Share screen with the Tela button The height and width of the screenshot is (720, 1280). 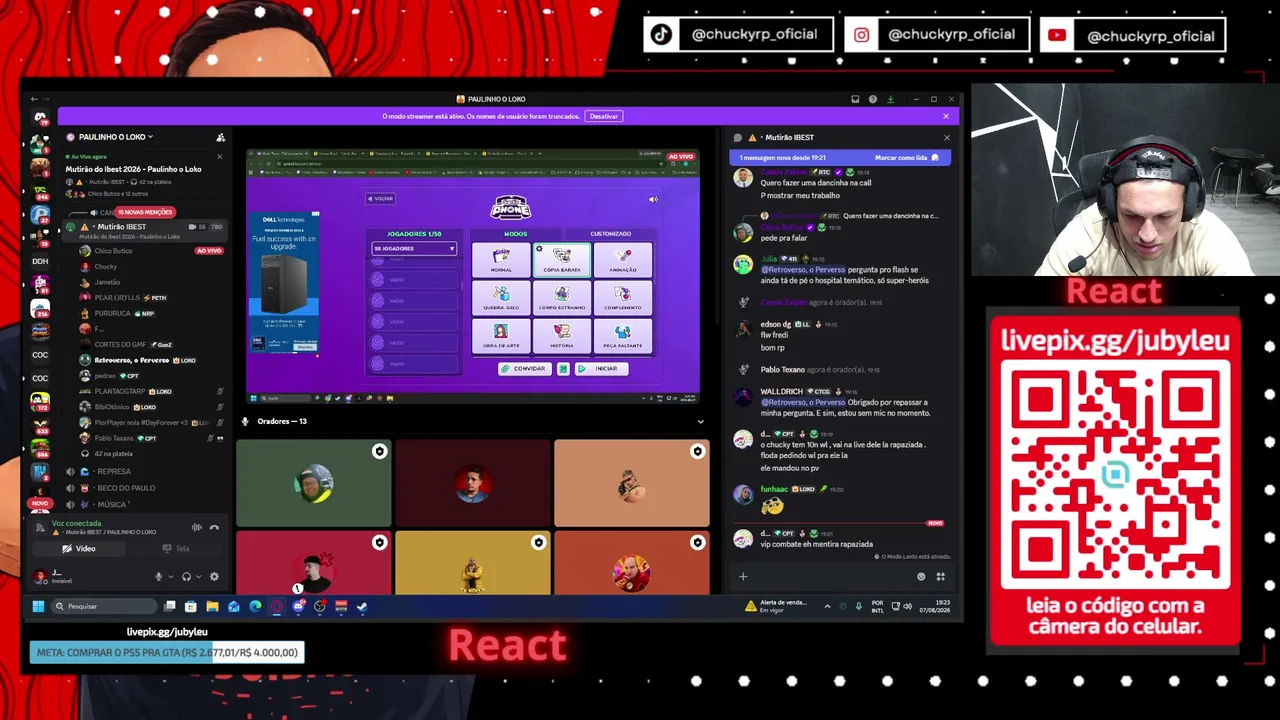176,549
